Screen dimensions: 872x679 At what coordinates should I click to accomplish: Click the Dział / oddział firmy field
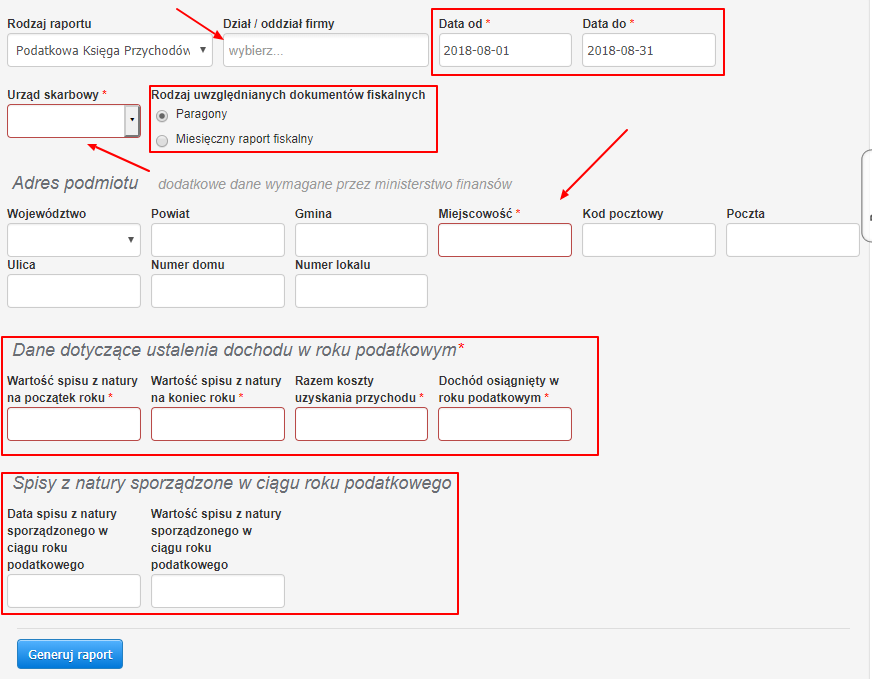325,51
